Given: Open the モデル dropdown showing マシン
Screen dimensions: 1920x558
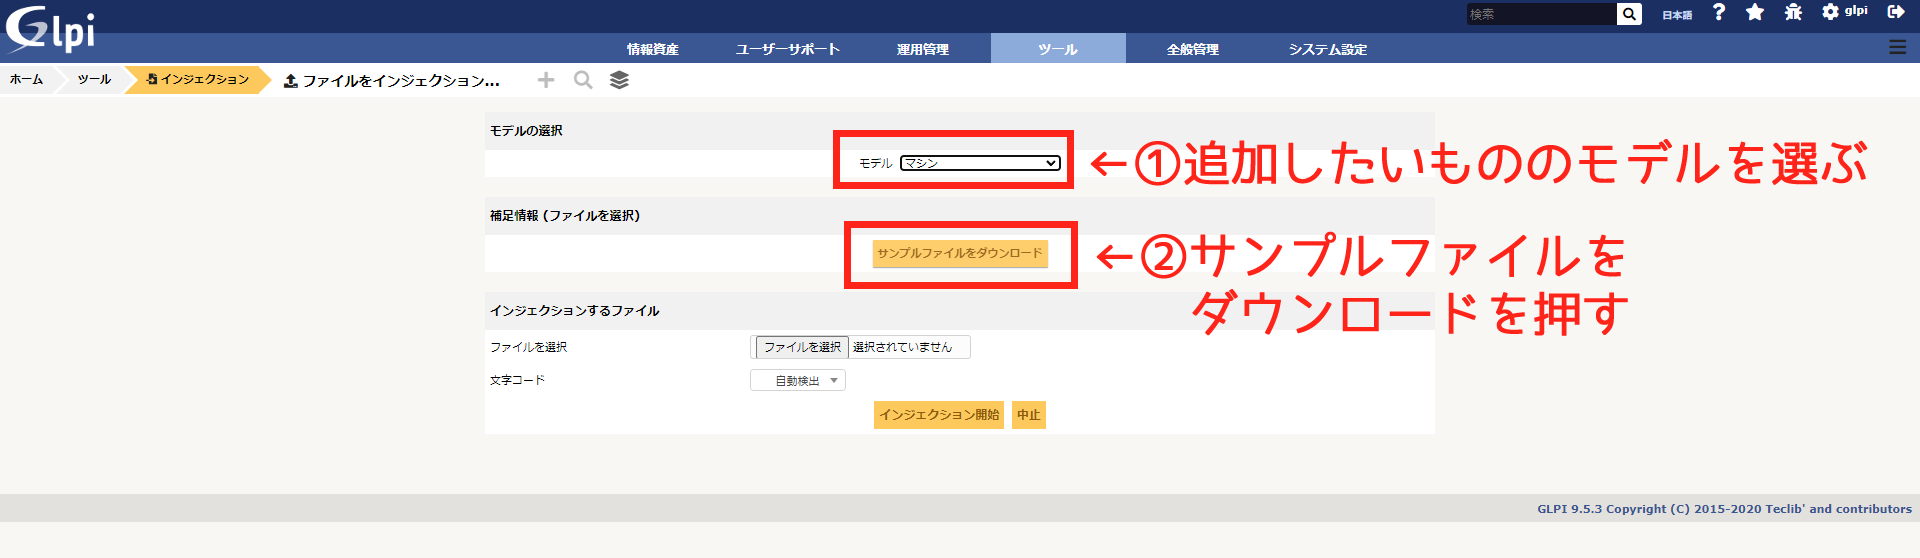Looking at the screenshot, I should pyautogui.click(x=980, y=163).
